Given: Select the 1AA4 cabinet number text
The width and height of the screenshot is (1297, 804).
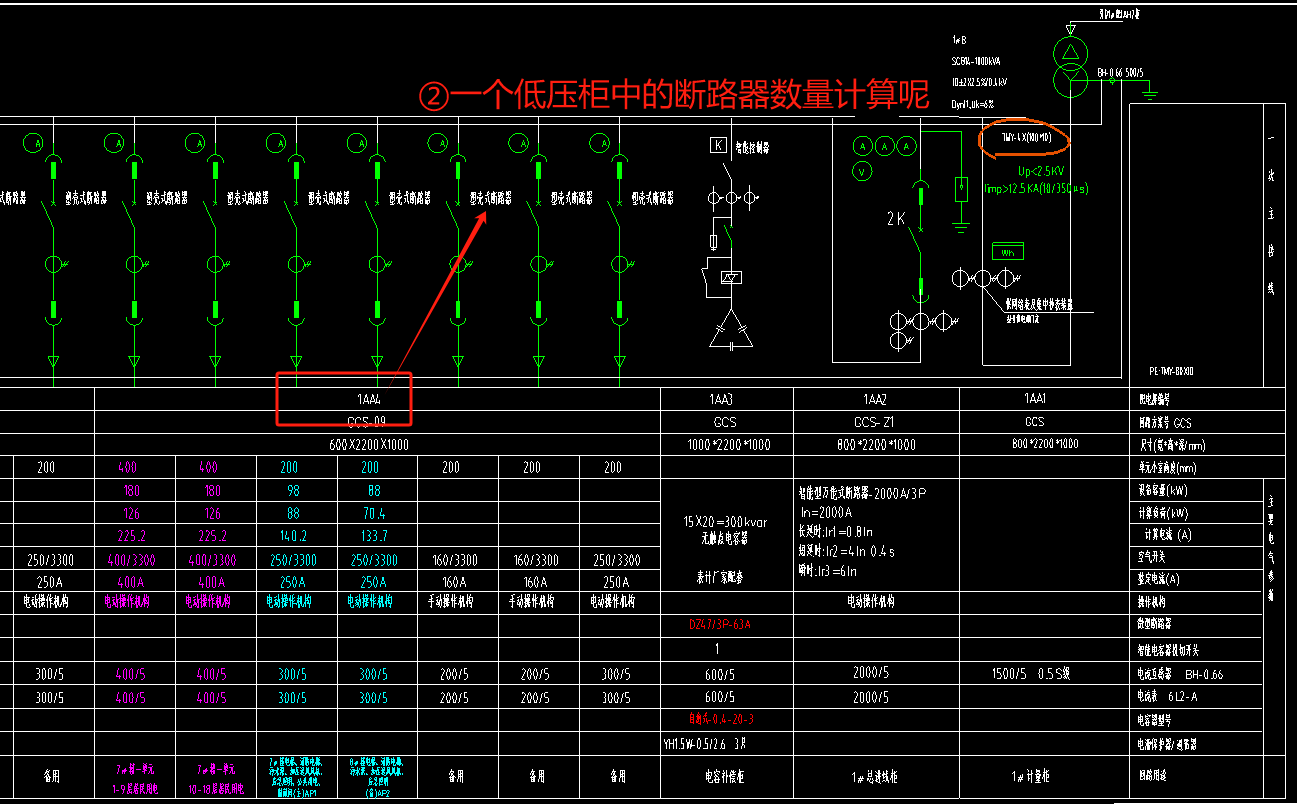Looking at the screenshot, I should (371, 399).
